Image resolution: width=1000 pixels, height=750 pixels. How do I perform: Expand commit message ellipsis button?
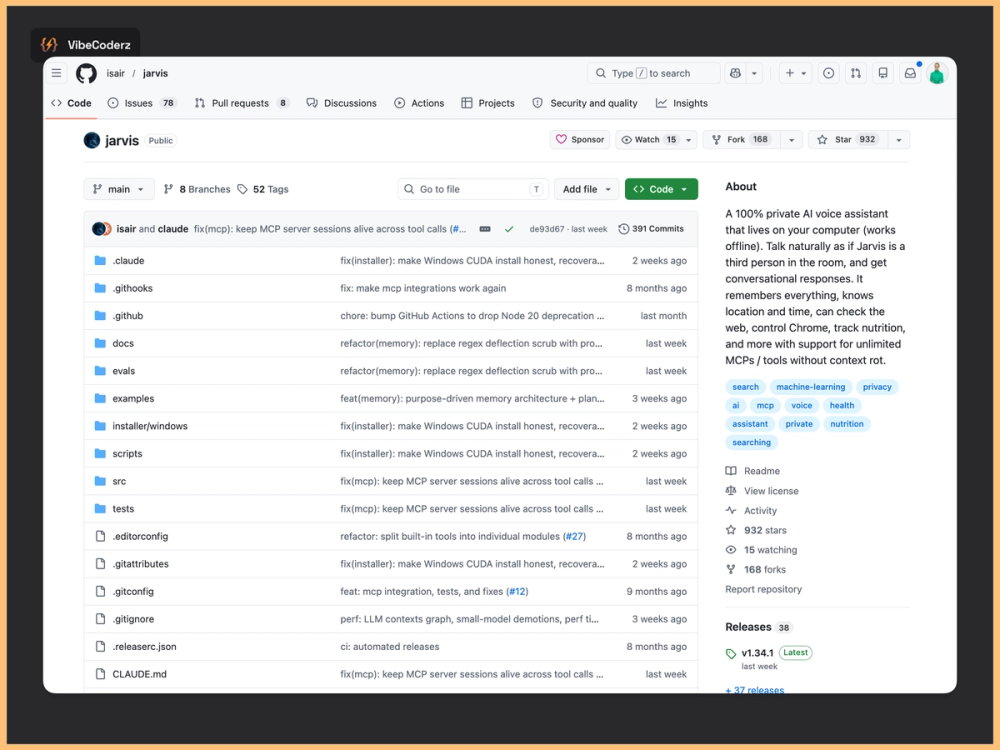tap(485, 229)
